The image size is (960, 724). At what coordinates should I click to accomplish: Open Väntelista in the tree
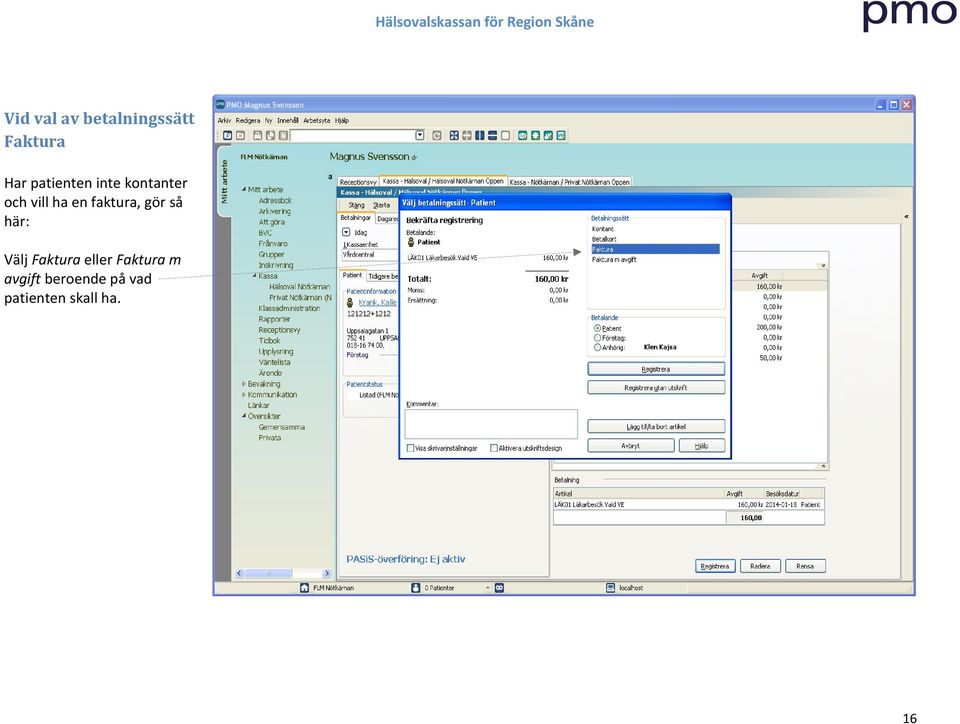274,362
